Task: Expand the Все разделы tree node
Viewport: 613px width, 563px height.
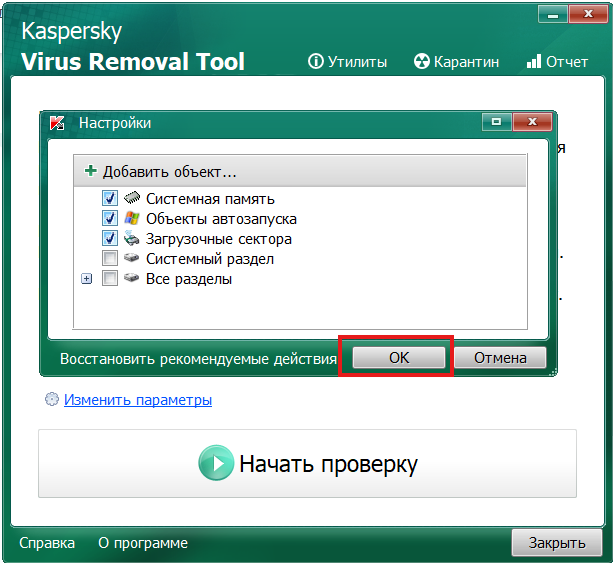Action: tap(86, 279)
